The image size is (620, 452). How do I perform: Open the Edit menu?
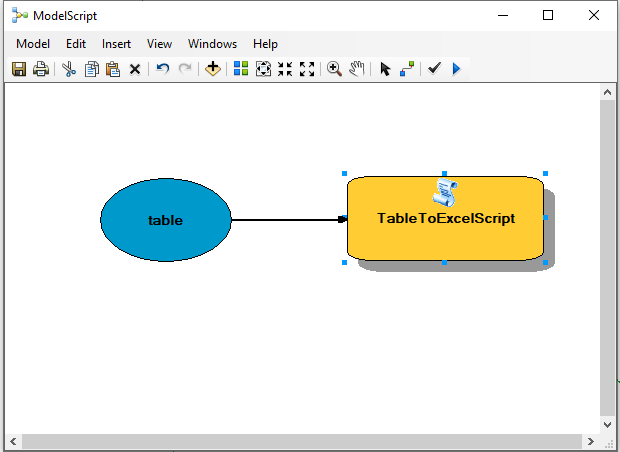click(x=76, y=44)
